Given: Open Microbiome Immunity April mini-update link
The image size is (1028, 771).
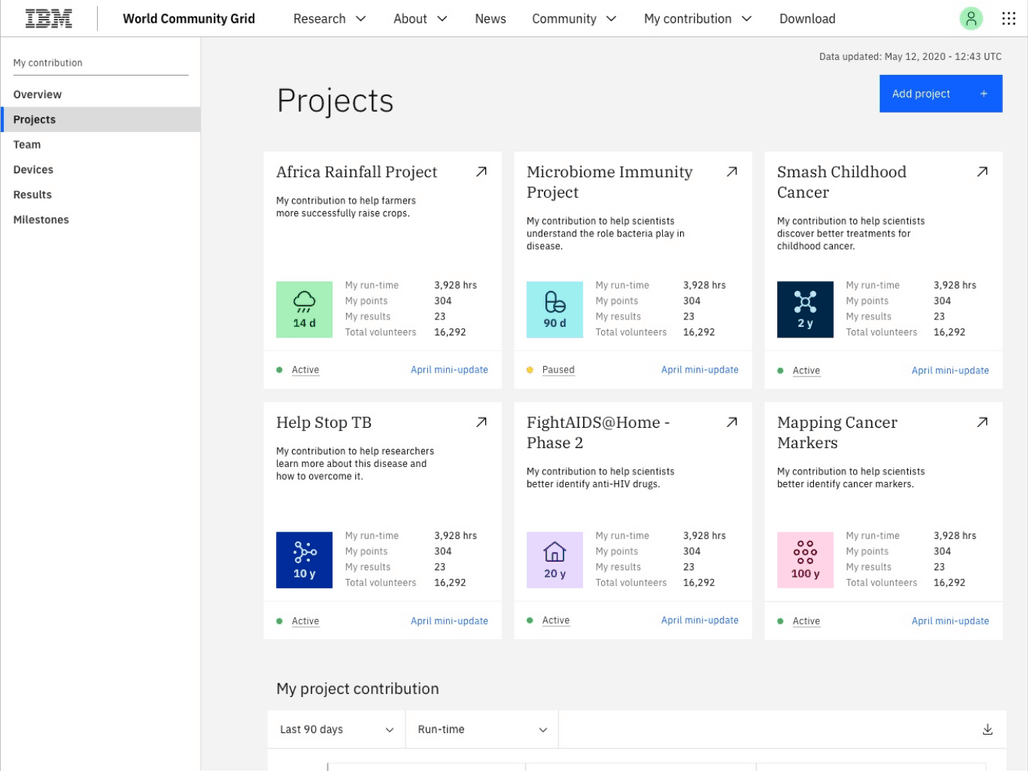Looking at the screenshot, I should click(700, 370).
